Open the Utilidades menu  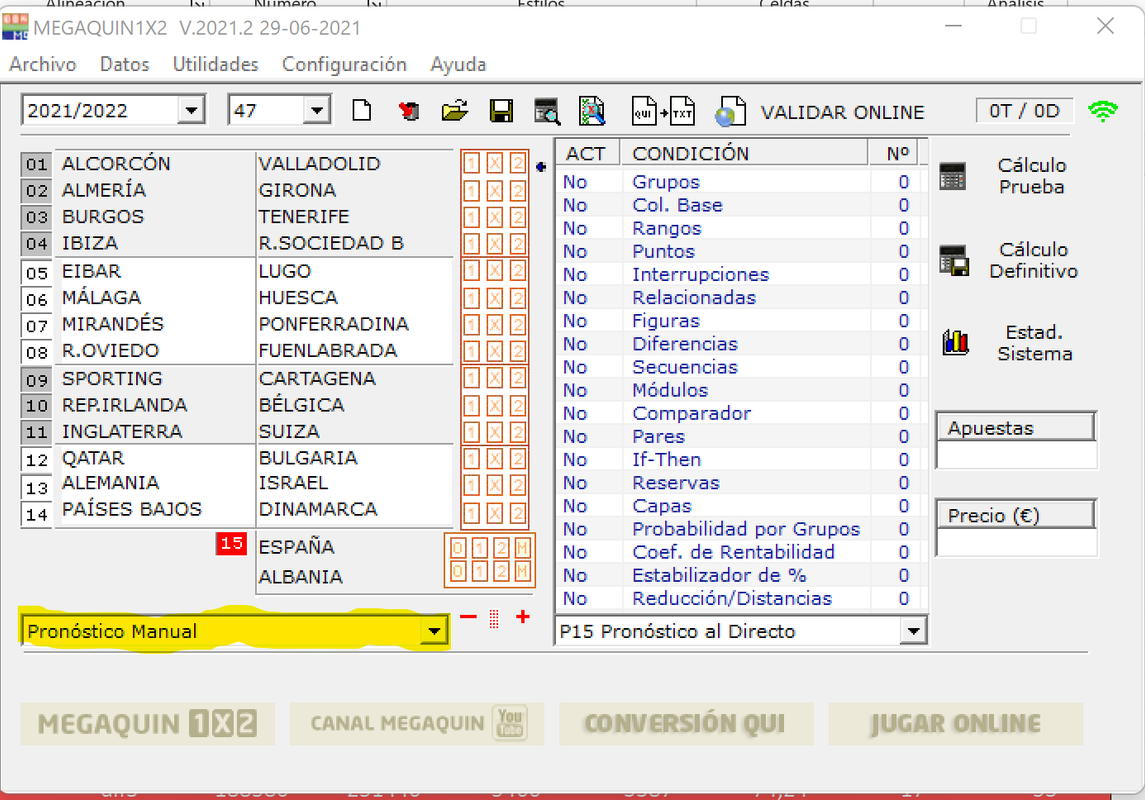[x=215, y=65]
